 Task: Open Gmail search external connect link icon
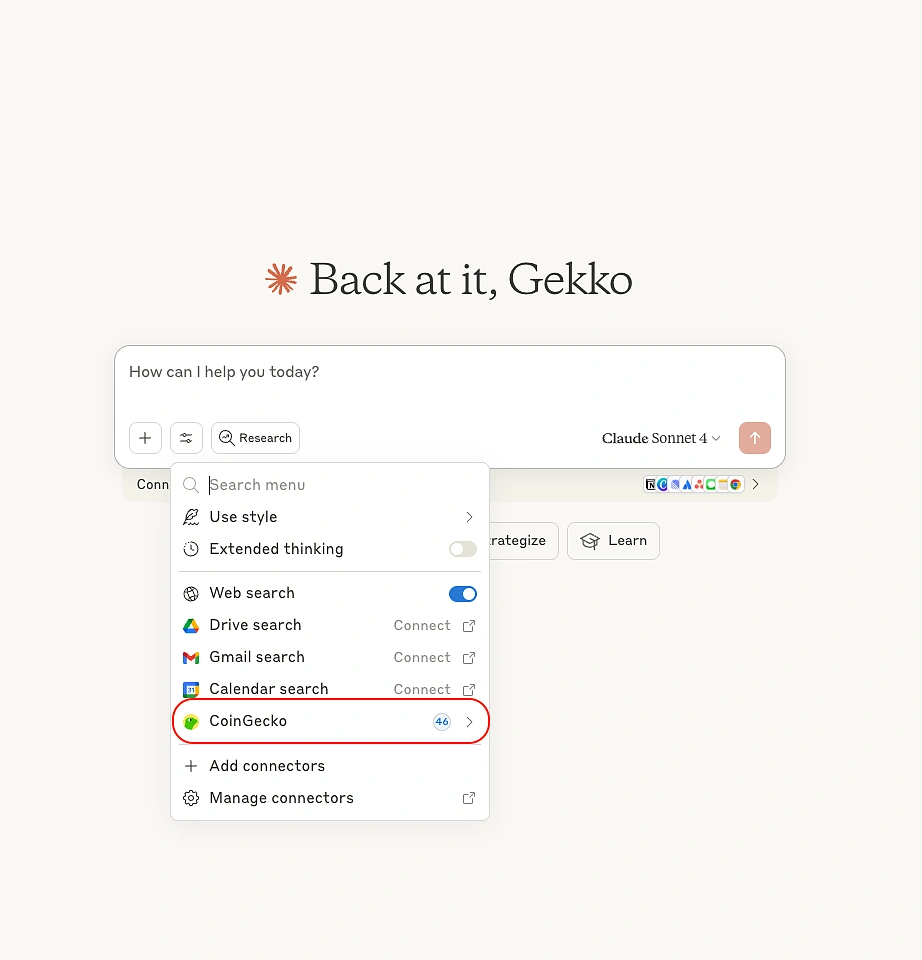point(469,658)
